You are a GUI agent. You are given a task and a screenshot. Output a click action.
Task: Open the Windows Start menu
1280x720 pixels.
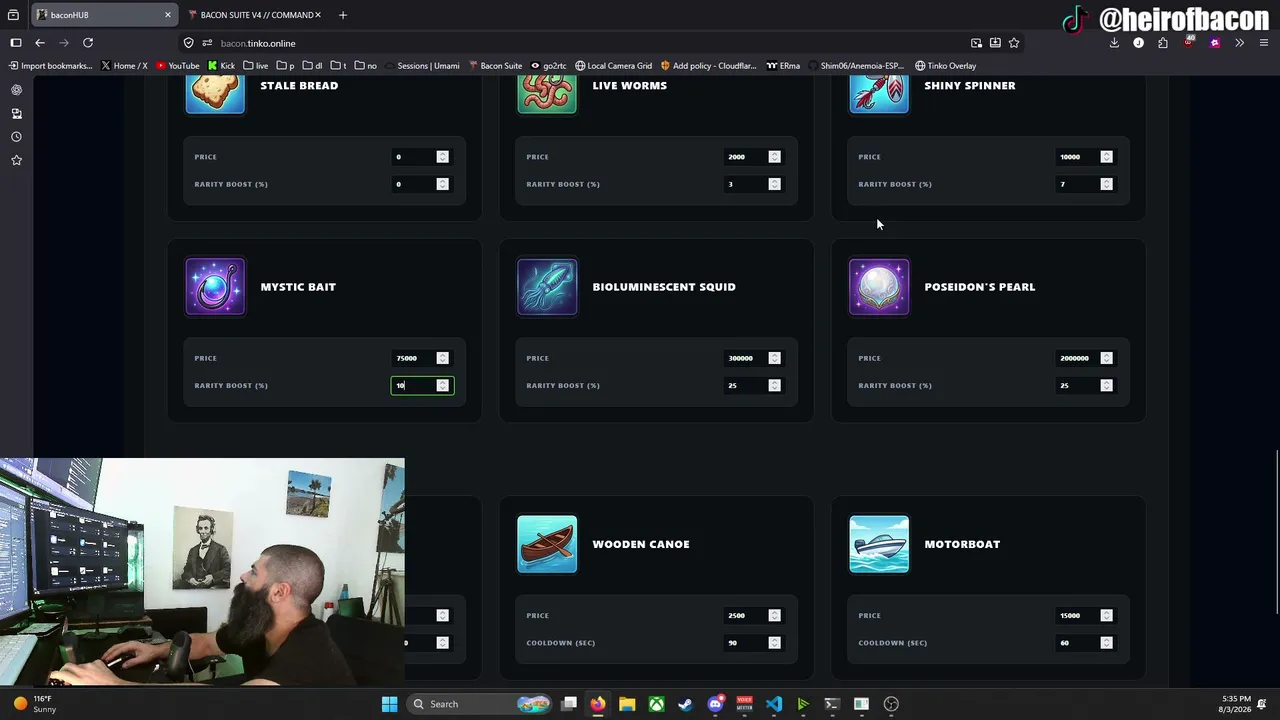pyautogui.click(x=389, y=704)
